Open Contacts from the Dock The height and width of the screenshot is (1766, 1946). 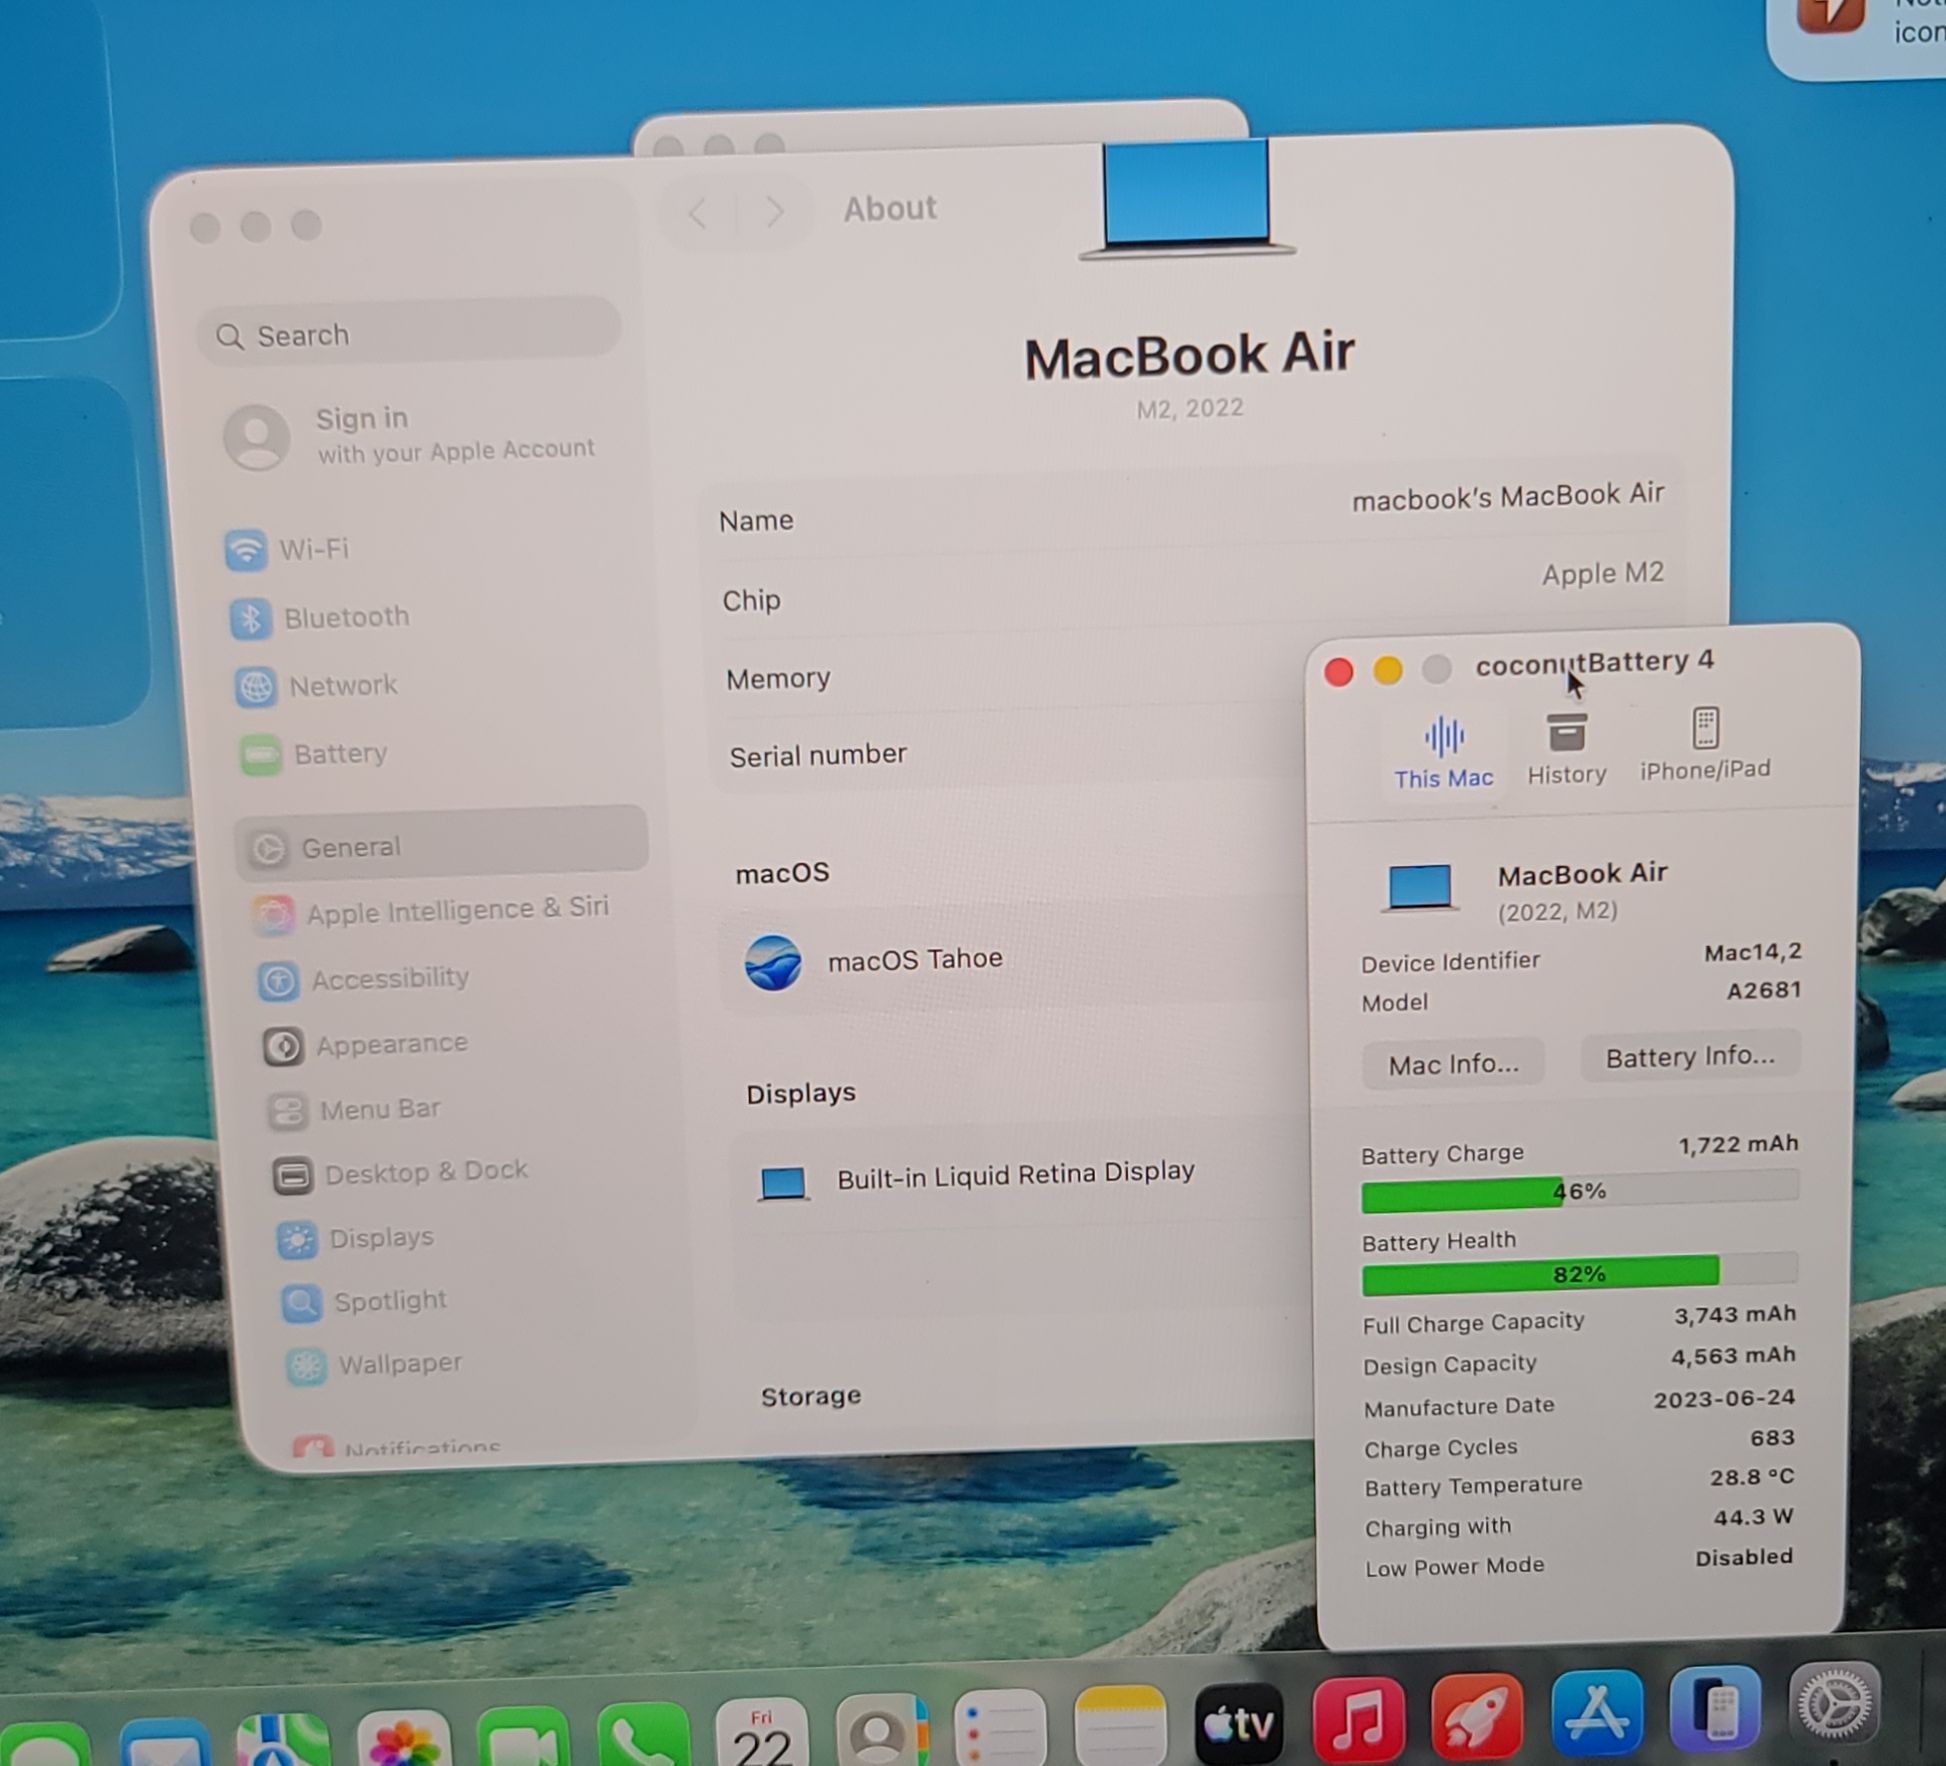point(880,1732)
